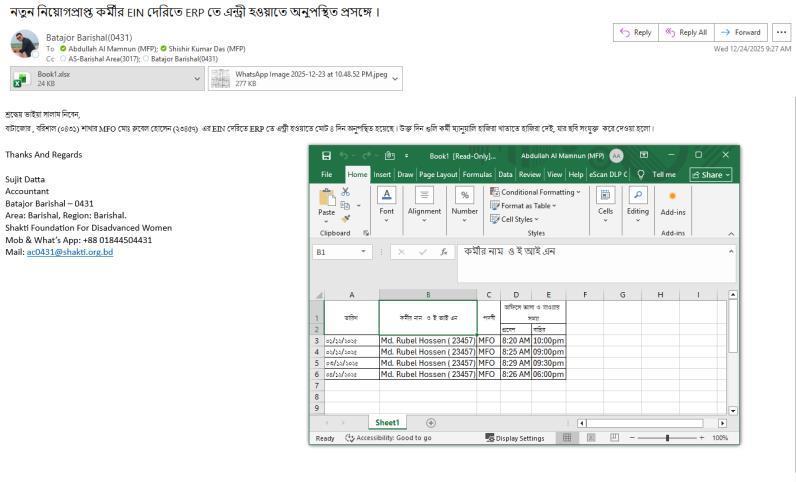The width and height of the screenshot is (796, 482).
Task: Click the Paste icon in Clipboard group
Action: click(326, 200)
